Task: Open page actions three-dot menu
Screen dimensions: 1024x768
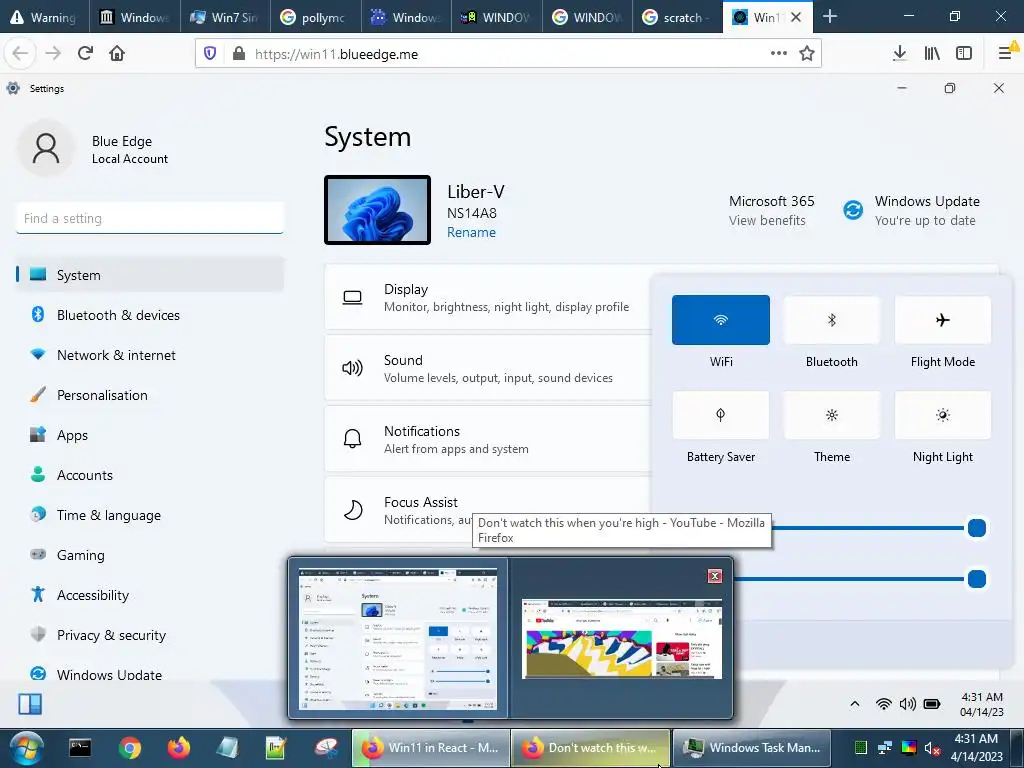Action: [778, 54]
